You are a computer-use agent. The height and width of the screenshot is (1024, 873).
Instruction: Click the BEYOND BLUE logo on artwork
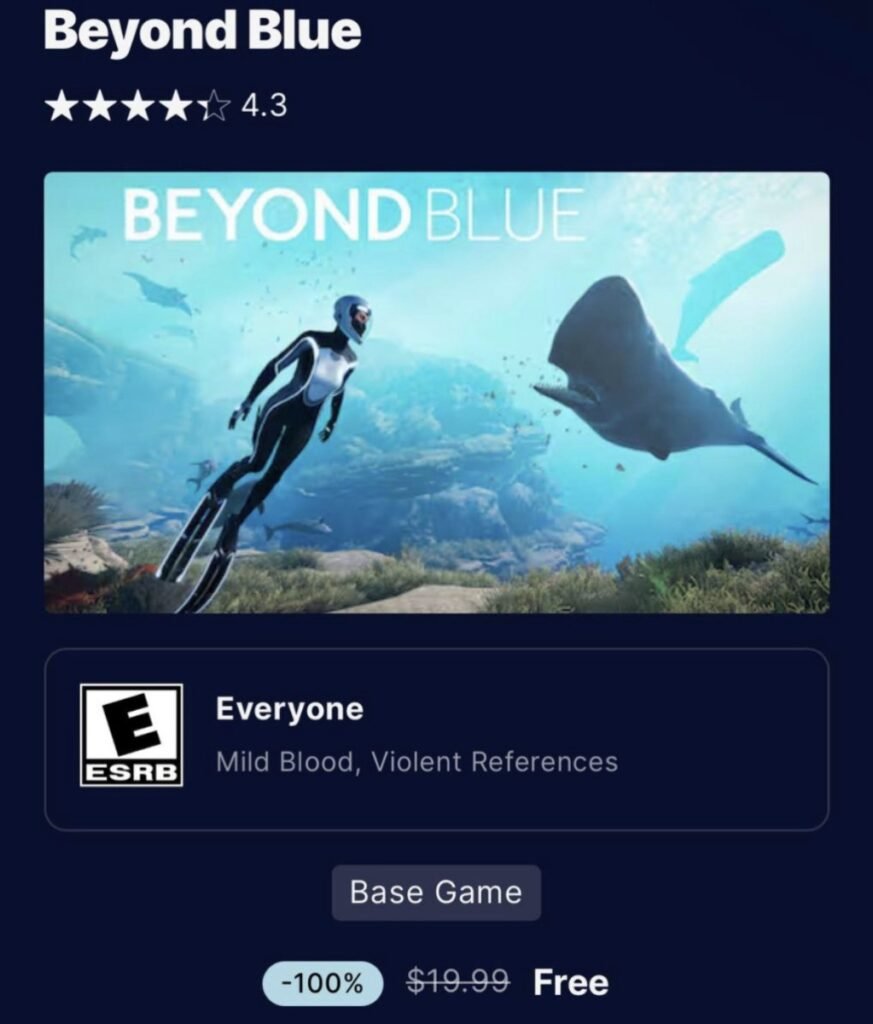pyautogui.click(x=353, y=214)
